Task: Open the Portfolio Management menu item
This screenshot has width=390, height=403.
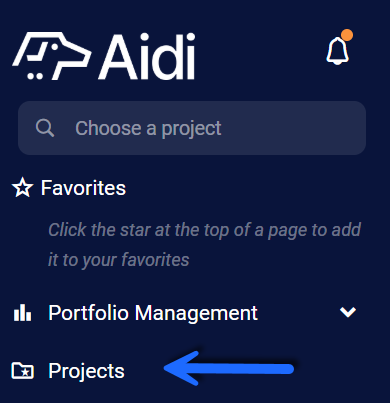Action: click(x=184, y=312)
